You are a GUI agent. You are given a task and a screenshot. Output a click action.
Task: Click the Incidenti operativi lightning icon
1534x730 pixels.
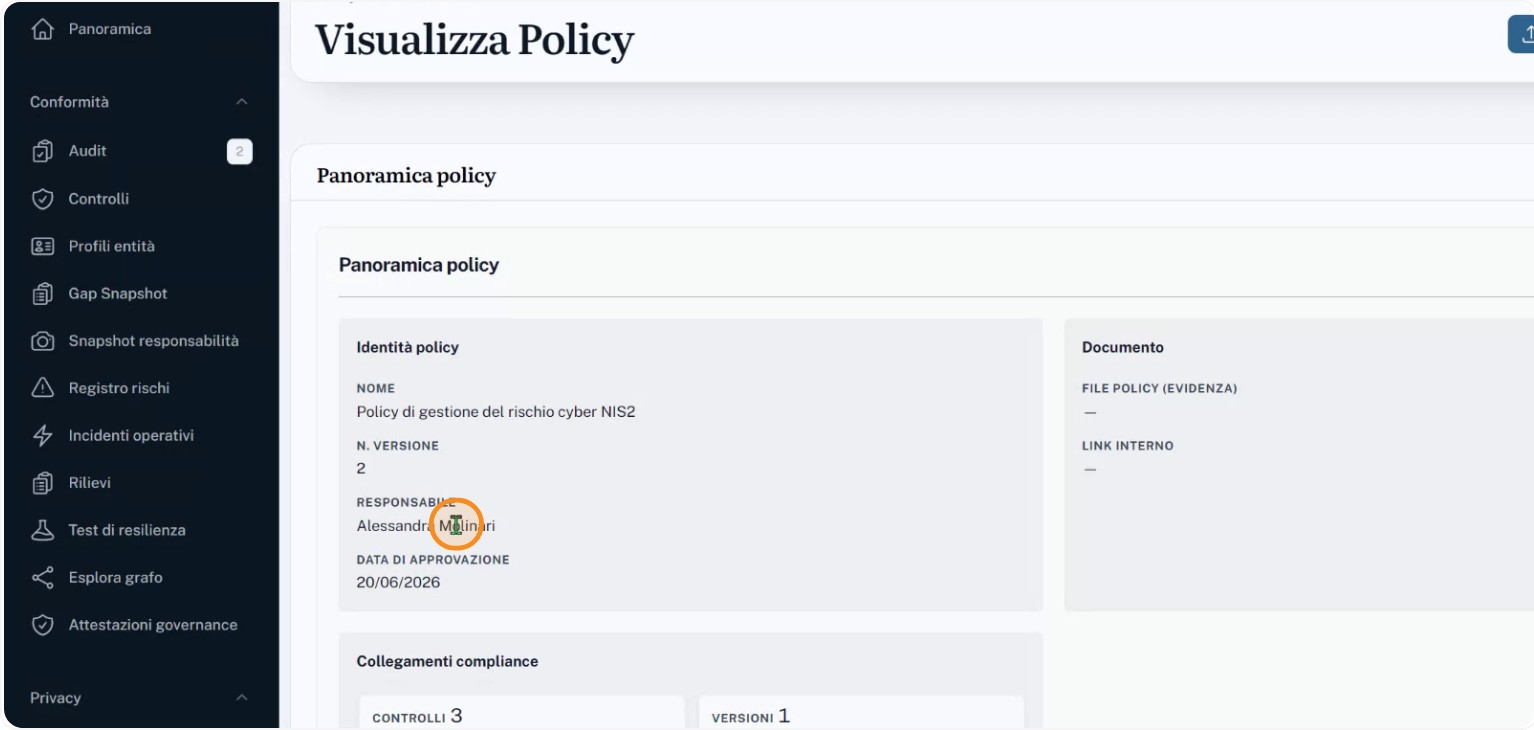pyautogui.click(x=42, y=436)
